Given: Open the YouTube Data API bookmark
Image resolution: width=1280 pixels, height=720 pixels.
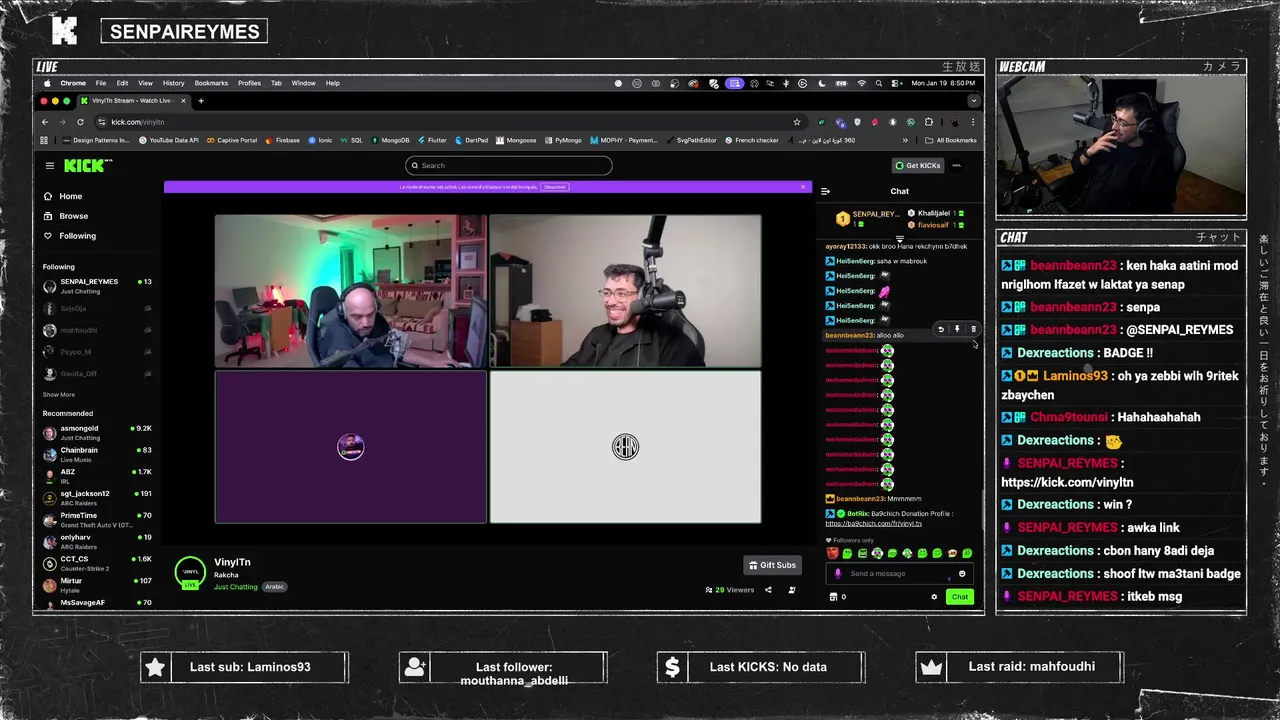Looking at the screenshot, I should click(x=168, y=140).
